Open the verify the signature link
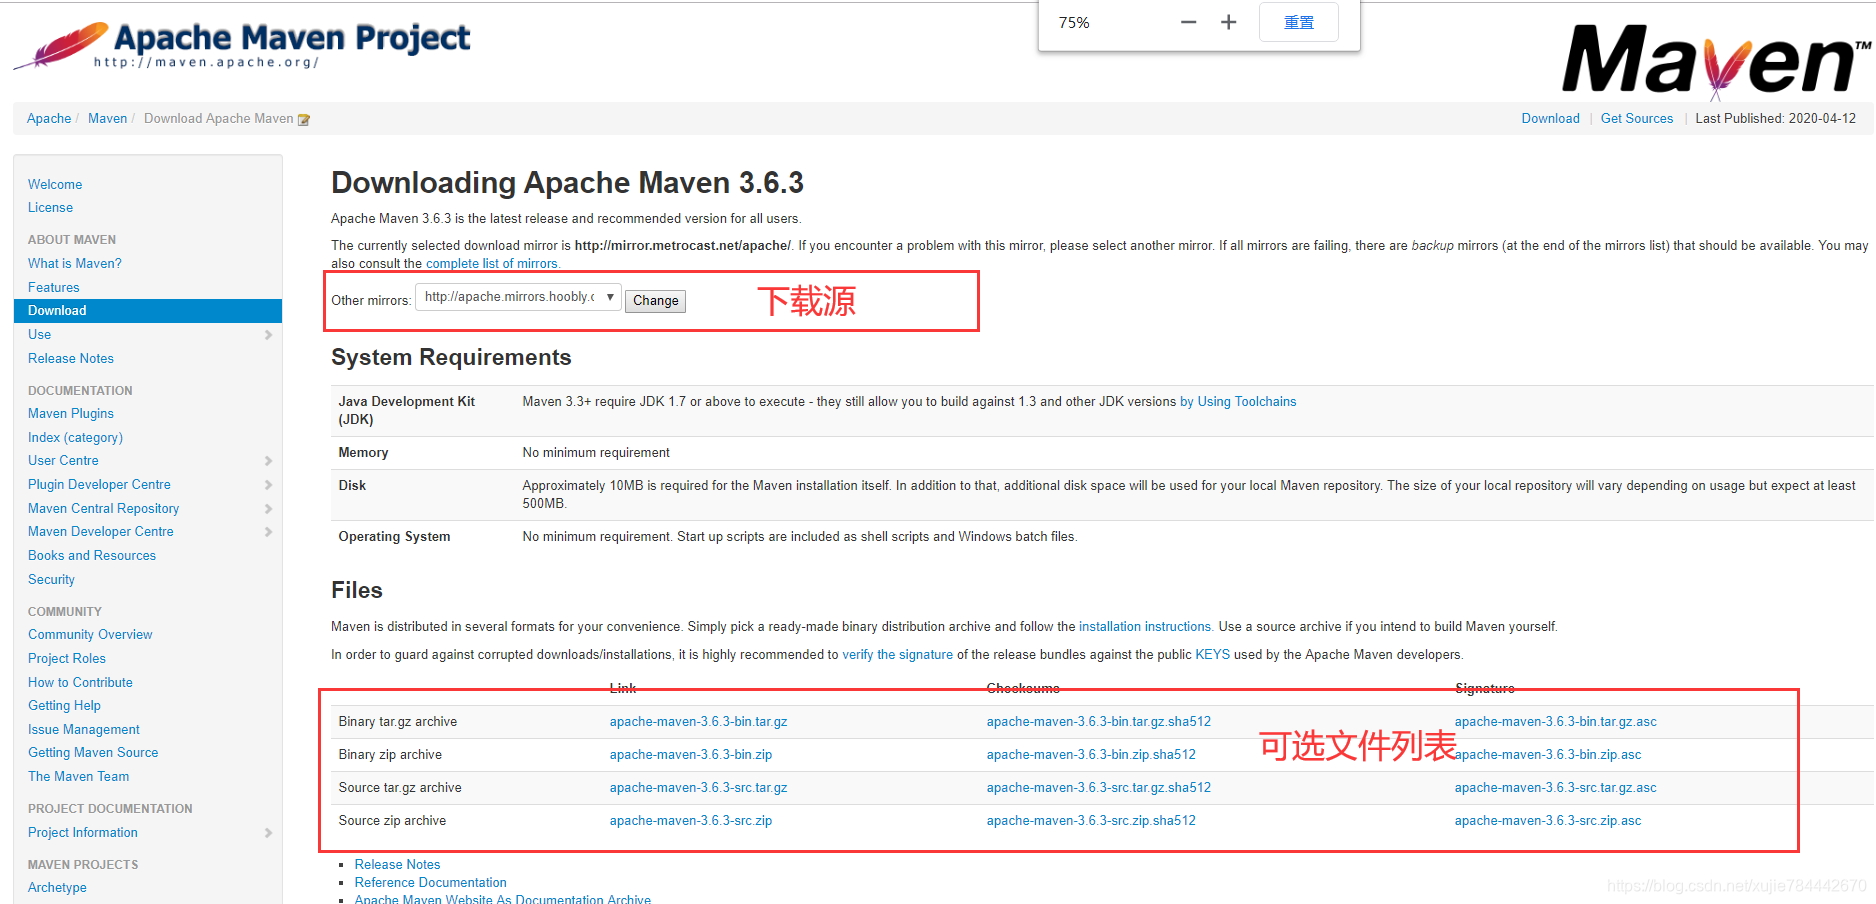Screen dimensions: 1876x904 [x=898, y=655]
